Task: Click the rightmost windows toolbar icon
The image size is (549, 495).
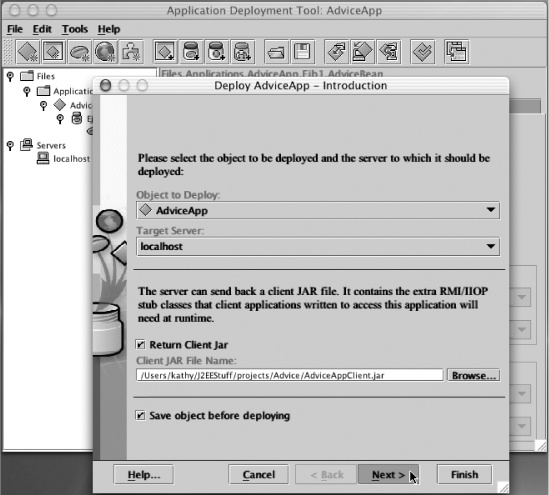Action: 456,52
